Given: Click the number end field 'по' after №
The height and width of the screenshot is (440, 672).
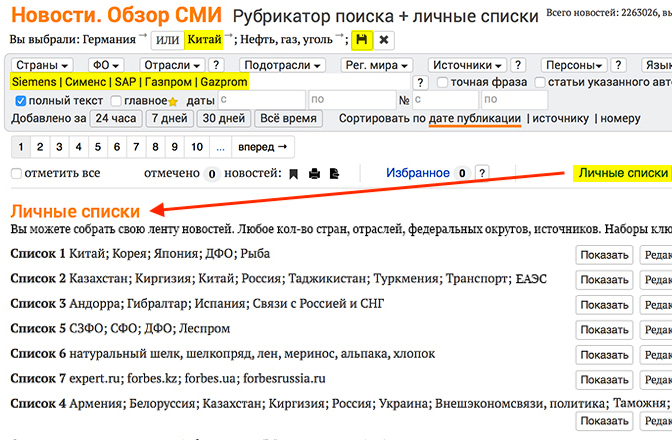Looking at the screenshot, I should point(514,100).
